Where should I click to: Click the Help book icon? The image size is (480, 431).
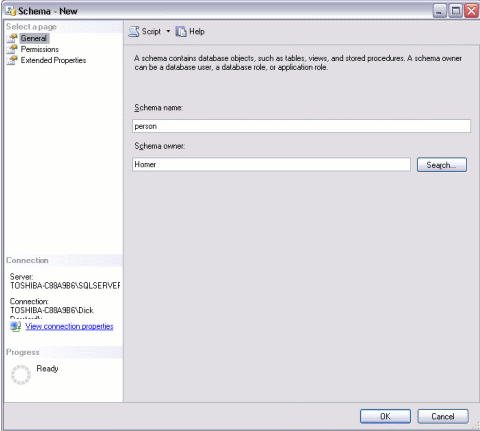click(181, 32)
